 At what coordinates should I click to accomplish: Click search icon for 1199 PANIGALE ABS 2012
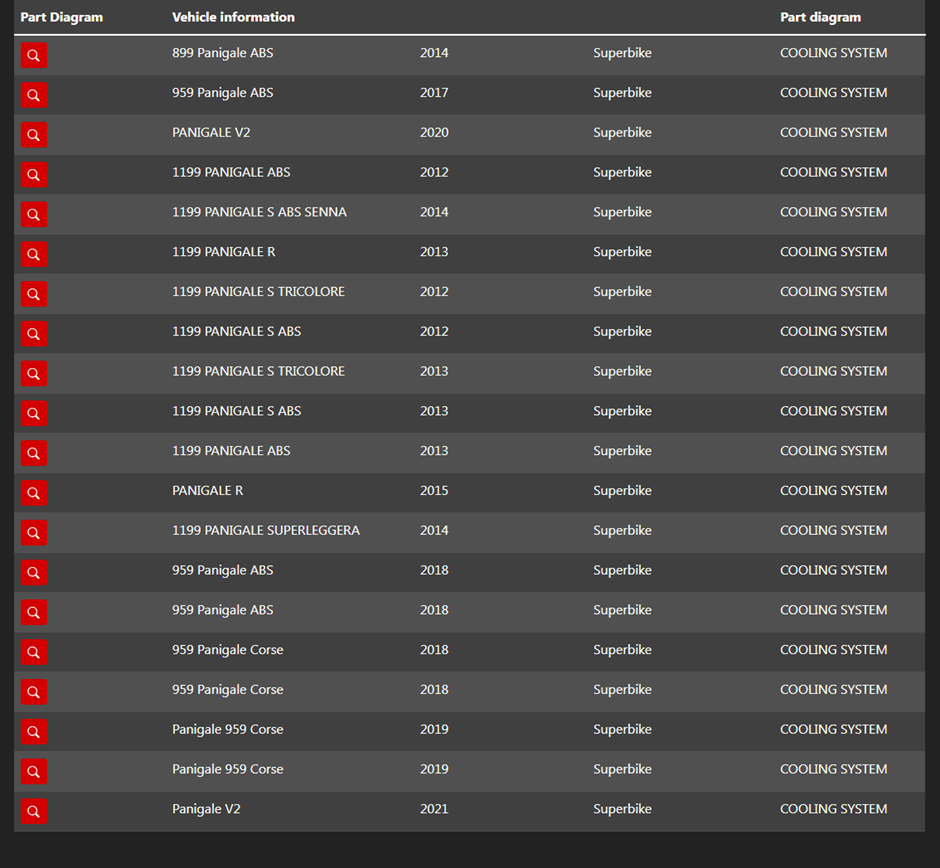[34, 174]
